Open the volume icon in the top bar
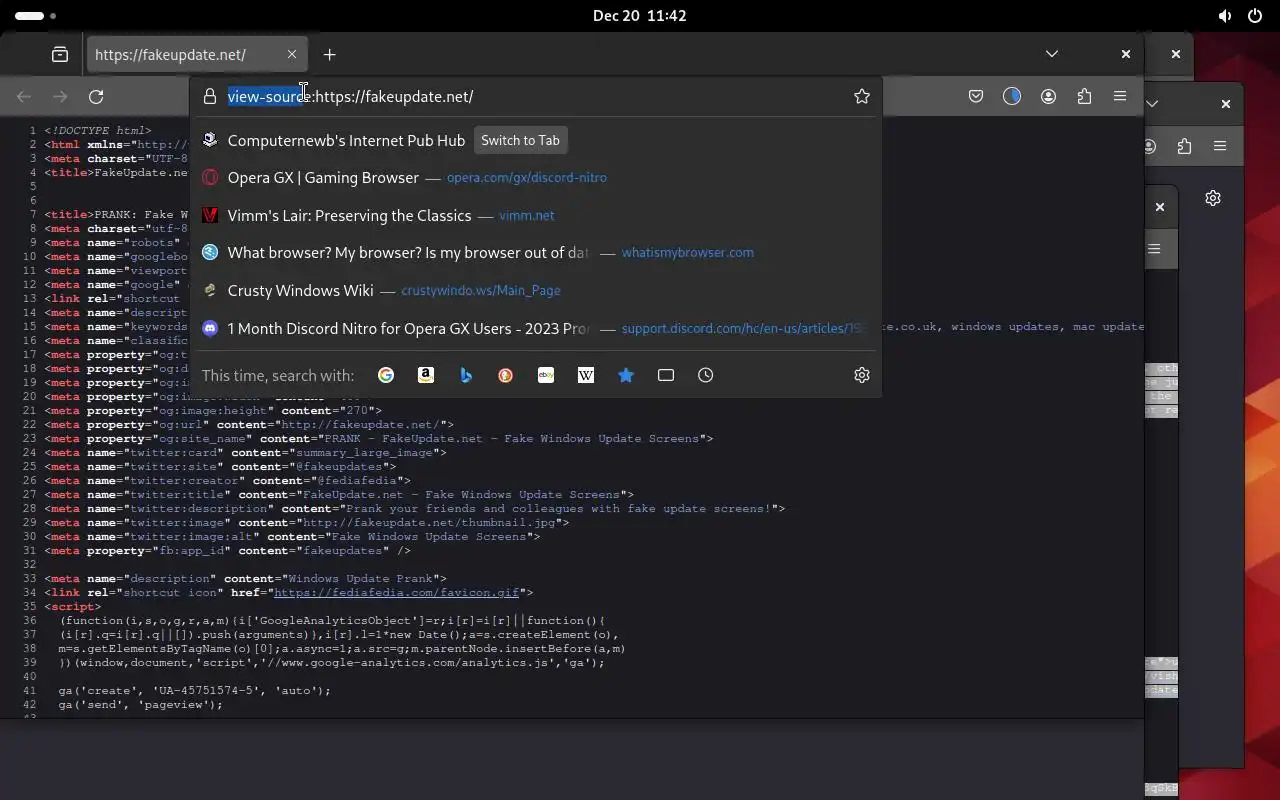Viewport: 1280px width, 800px height. (x=1225, y=16)
